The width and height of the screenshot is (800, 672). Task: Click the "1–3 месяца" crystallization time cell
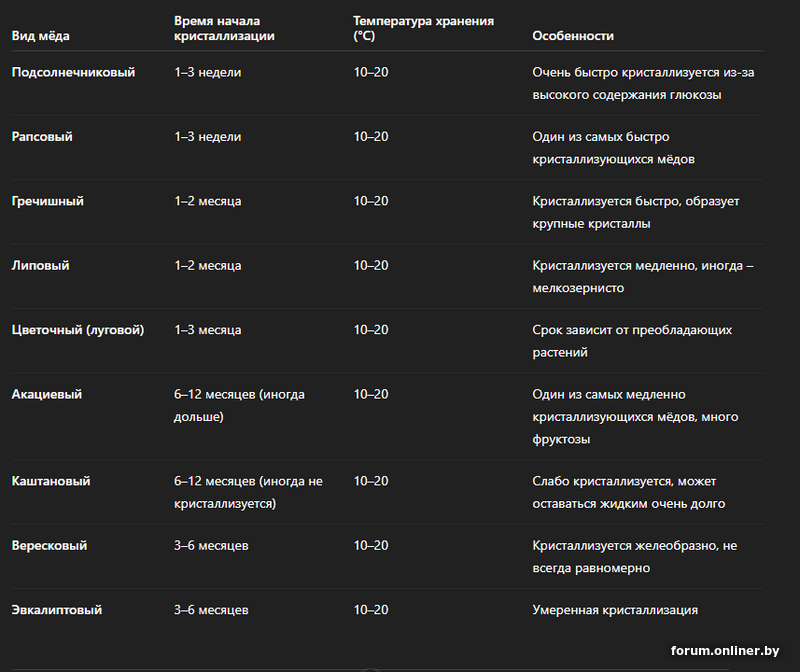coord(207,330)
